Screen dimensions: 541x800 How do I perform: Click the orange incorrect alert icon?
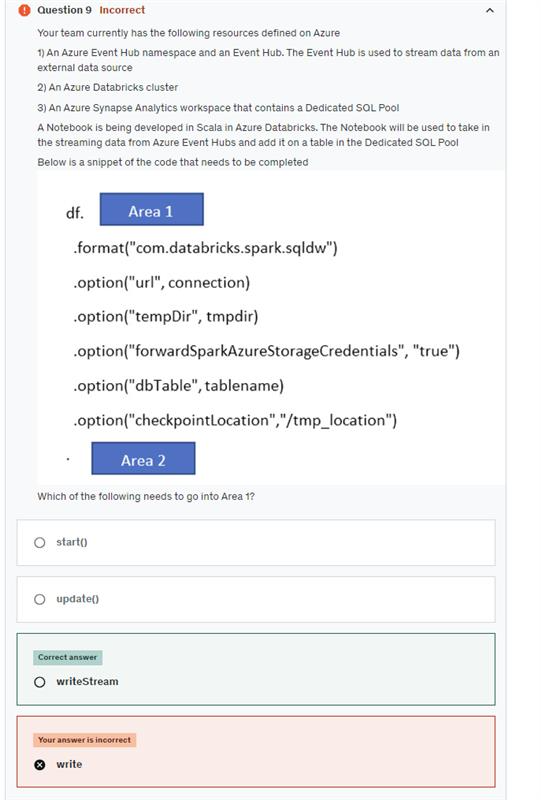point(24,10)
